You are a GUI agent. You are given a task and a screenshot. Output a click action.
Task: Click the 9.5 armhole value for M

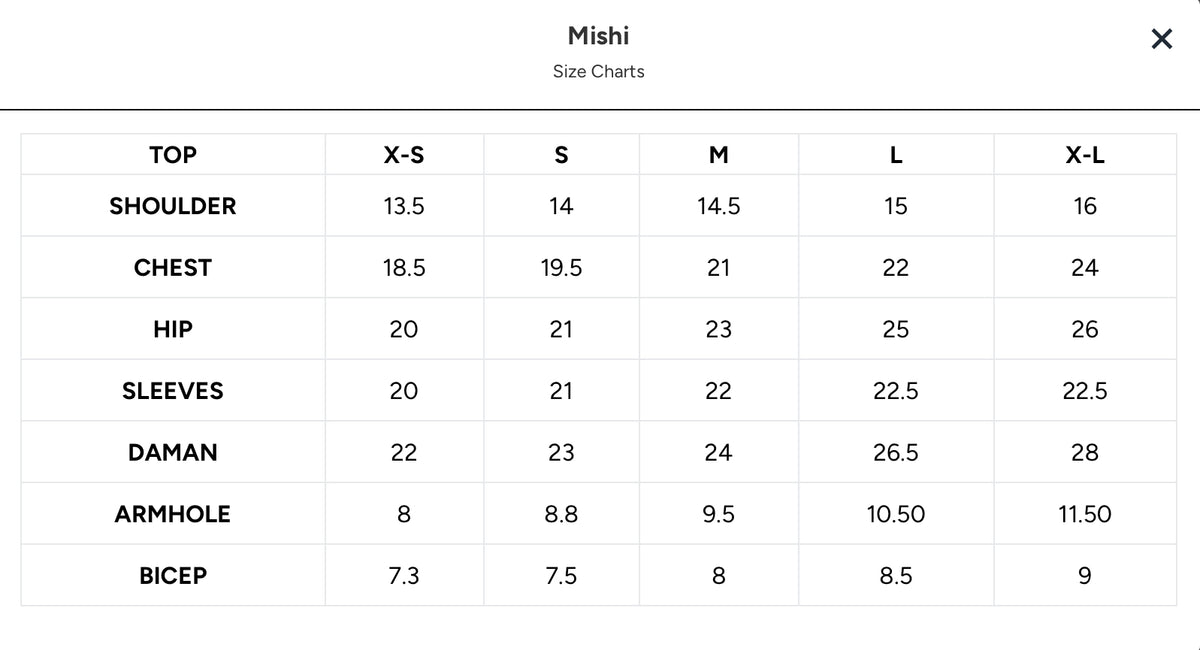(x=719, y=514)
